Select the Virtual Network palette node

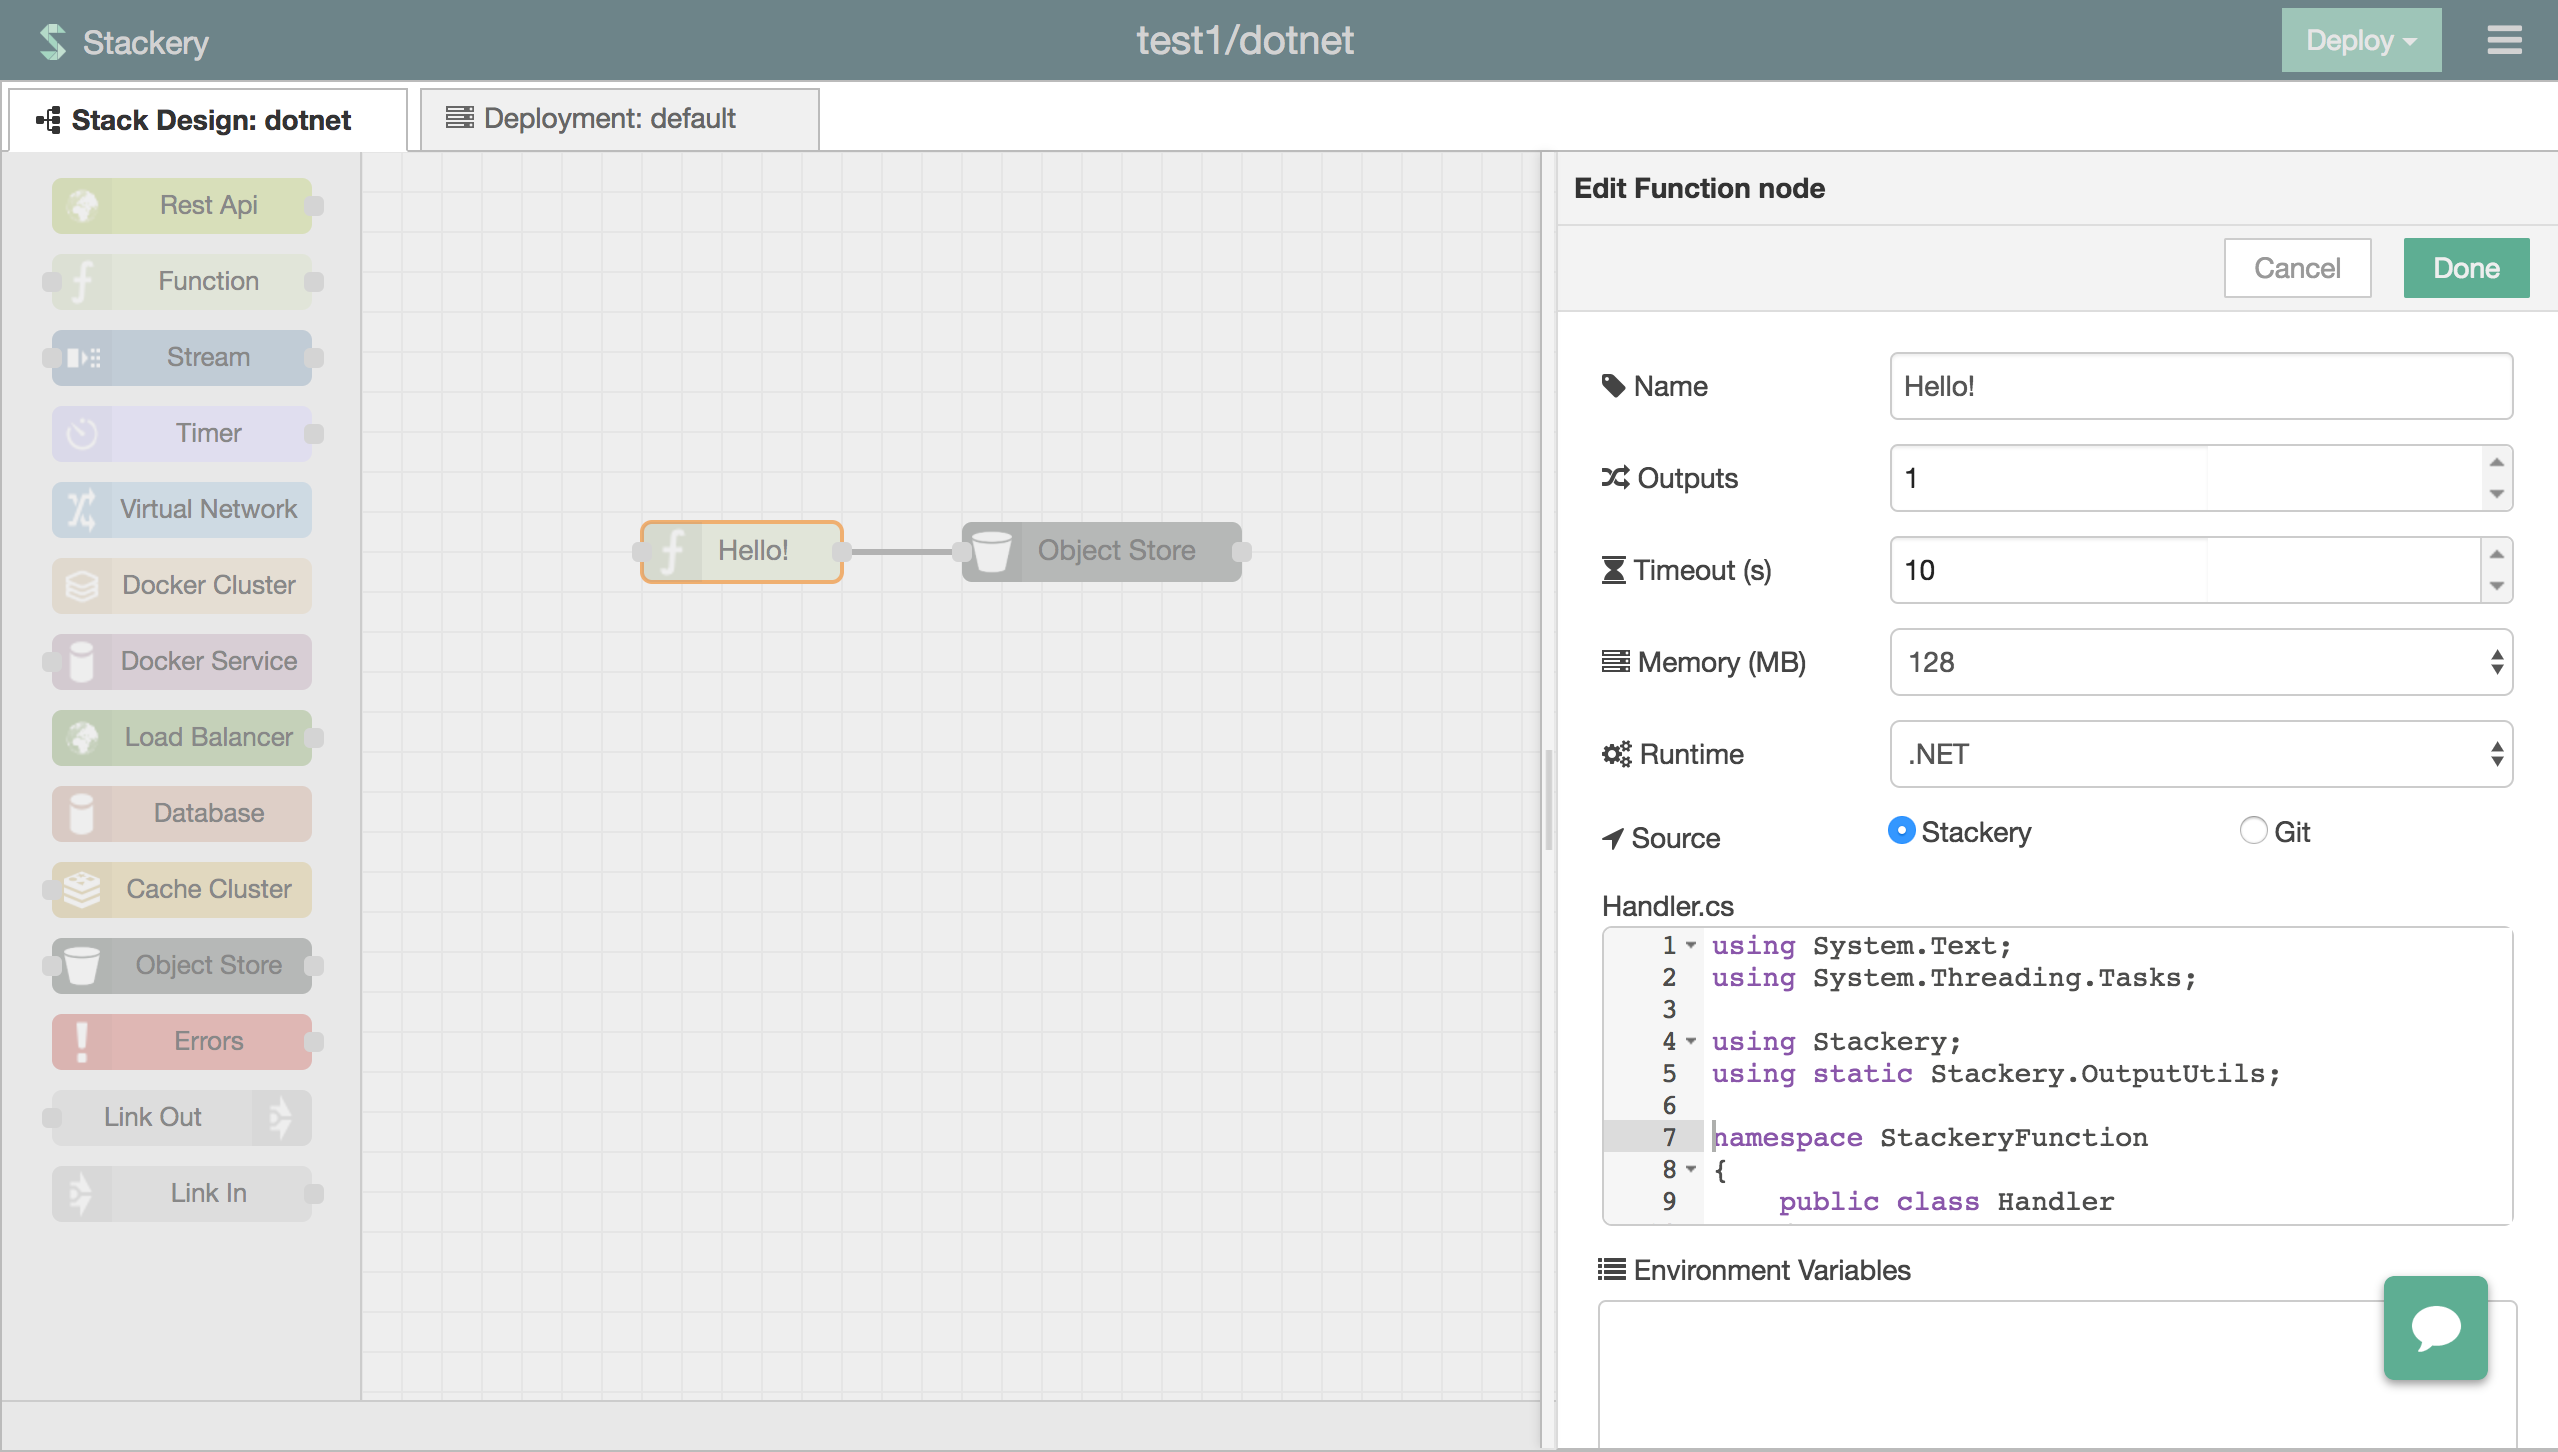coord(182,509)
